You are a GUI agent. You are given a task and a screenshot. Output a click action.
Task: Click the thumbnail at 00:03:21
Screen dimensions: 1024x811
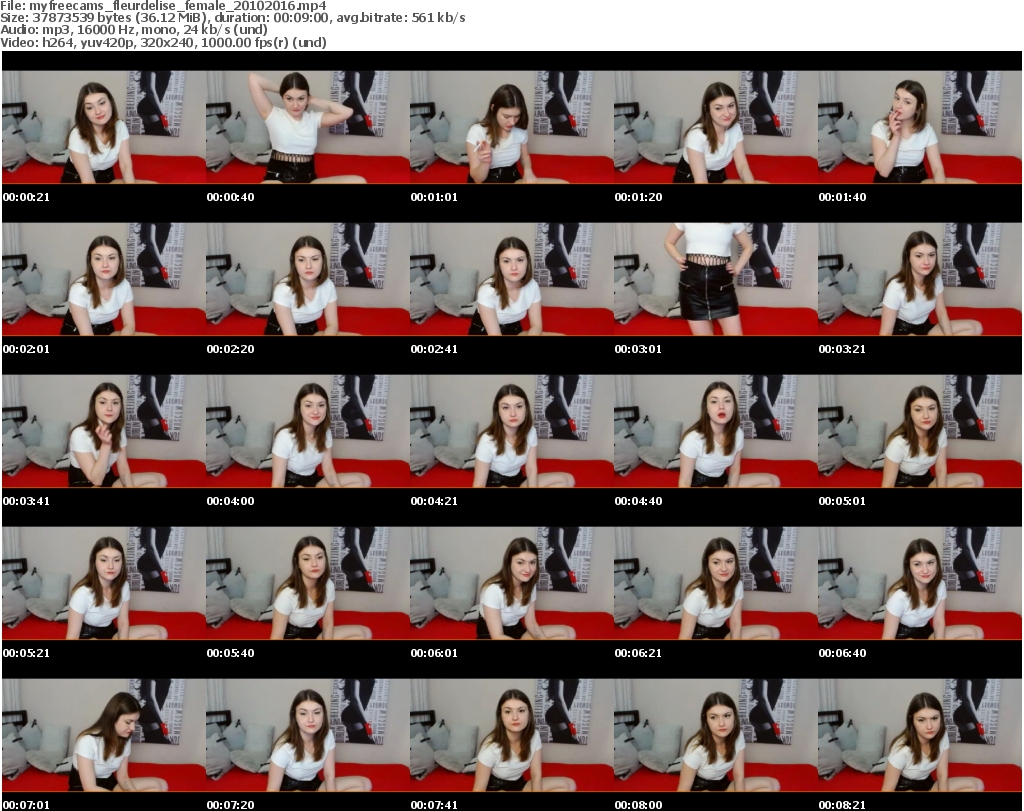click(x=920, y=279)
